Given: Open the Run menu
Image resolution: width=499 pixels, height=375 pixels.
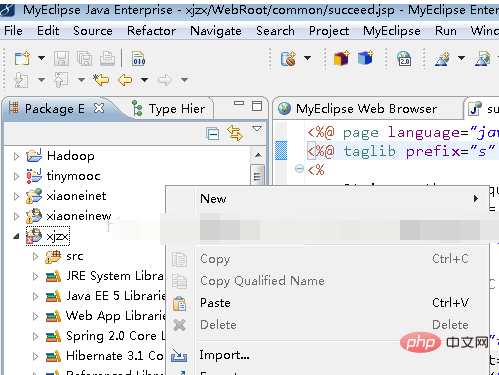Looking at the screenshot, I should click(446, 31).
